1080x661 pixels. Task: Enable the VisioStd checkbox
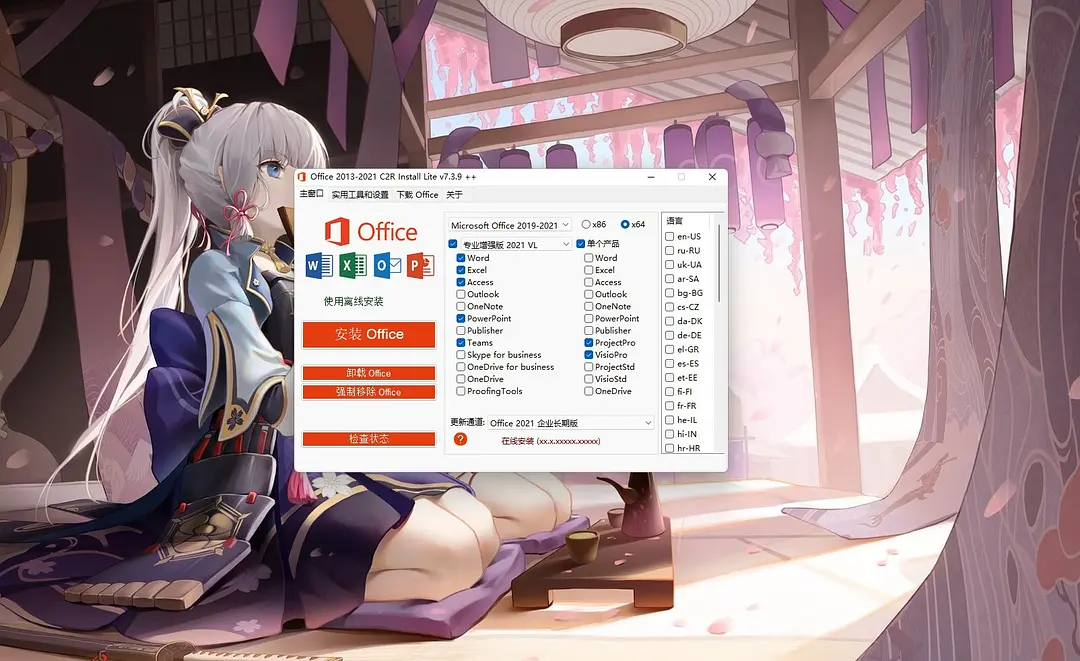point(589,379)
